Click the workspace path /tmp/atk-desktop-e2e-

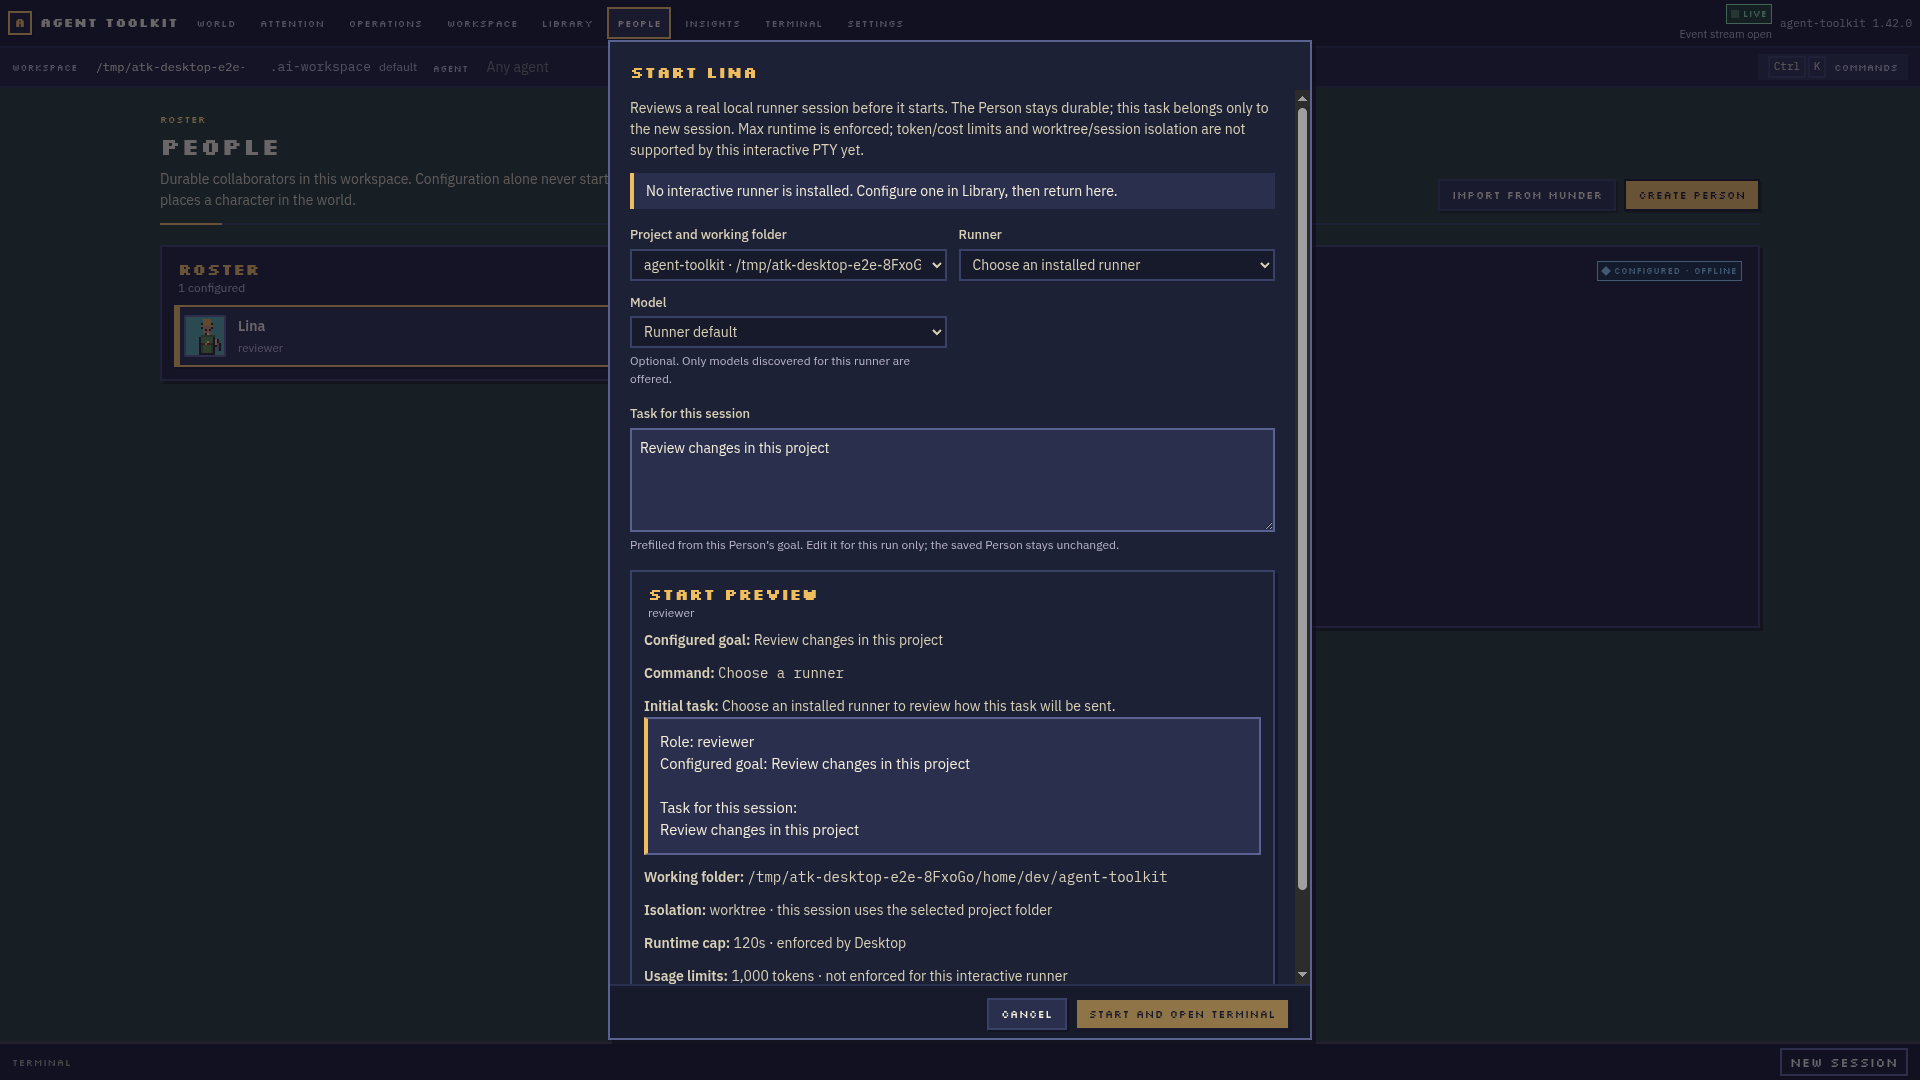coord(171,67)
